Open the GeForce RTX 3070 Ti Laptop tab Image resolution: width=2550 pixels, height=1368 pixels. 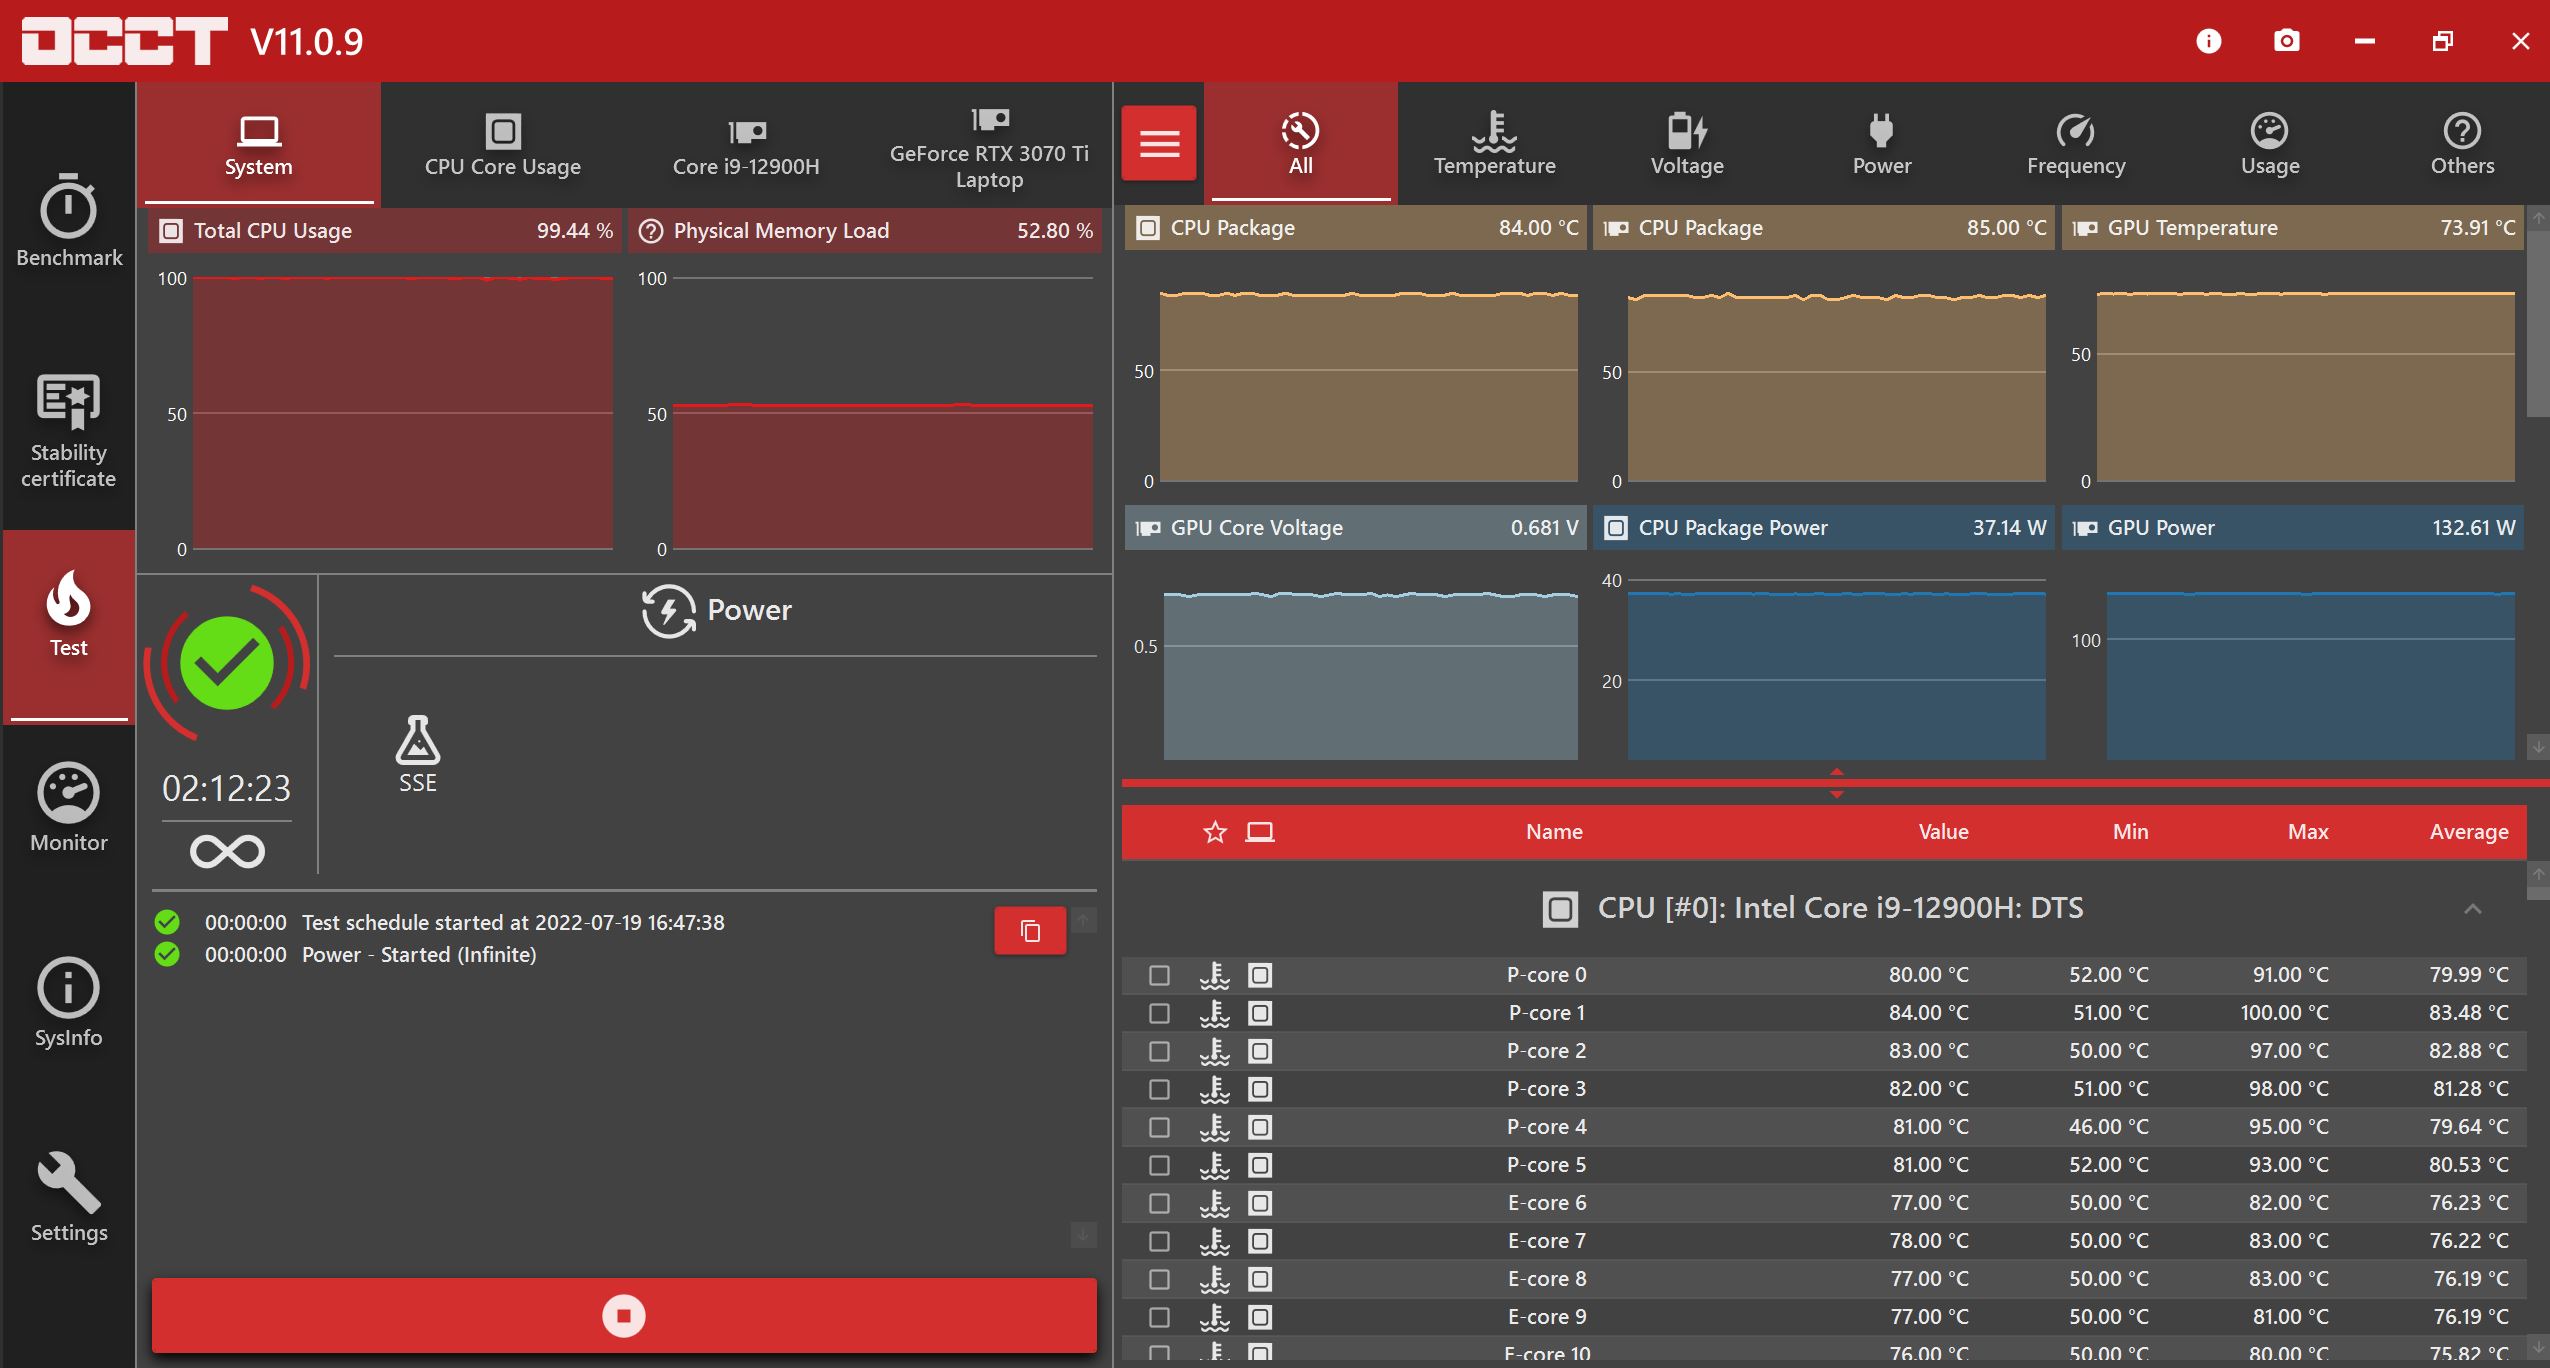pyautogui.click(x=989, y=145)
